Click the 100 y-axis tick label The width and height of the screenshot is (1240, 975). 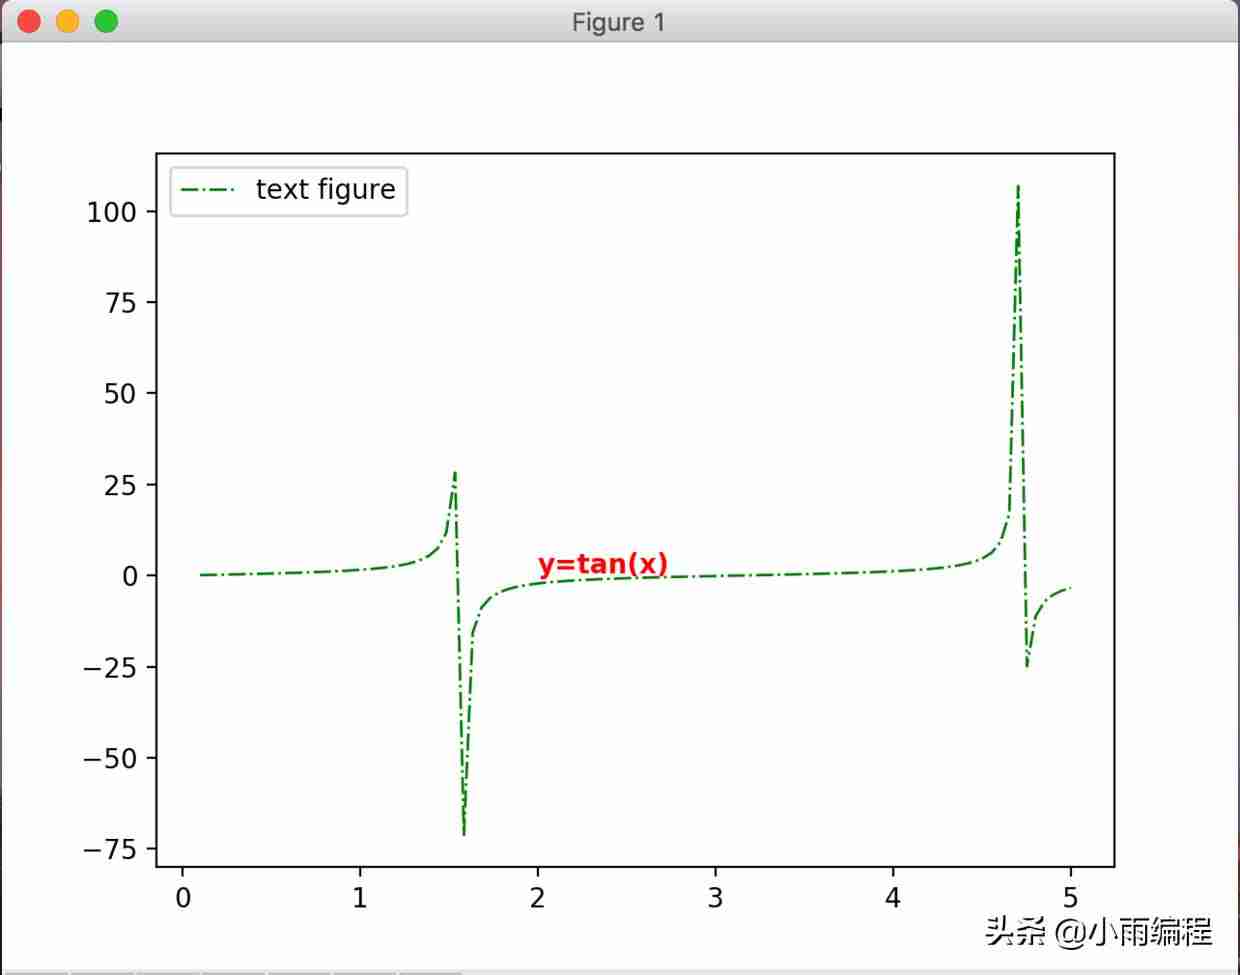coord(111,212)
